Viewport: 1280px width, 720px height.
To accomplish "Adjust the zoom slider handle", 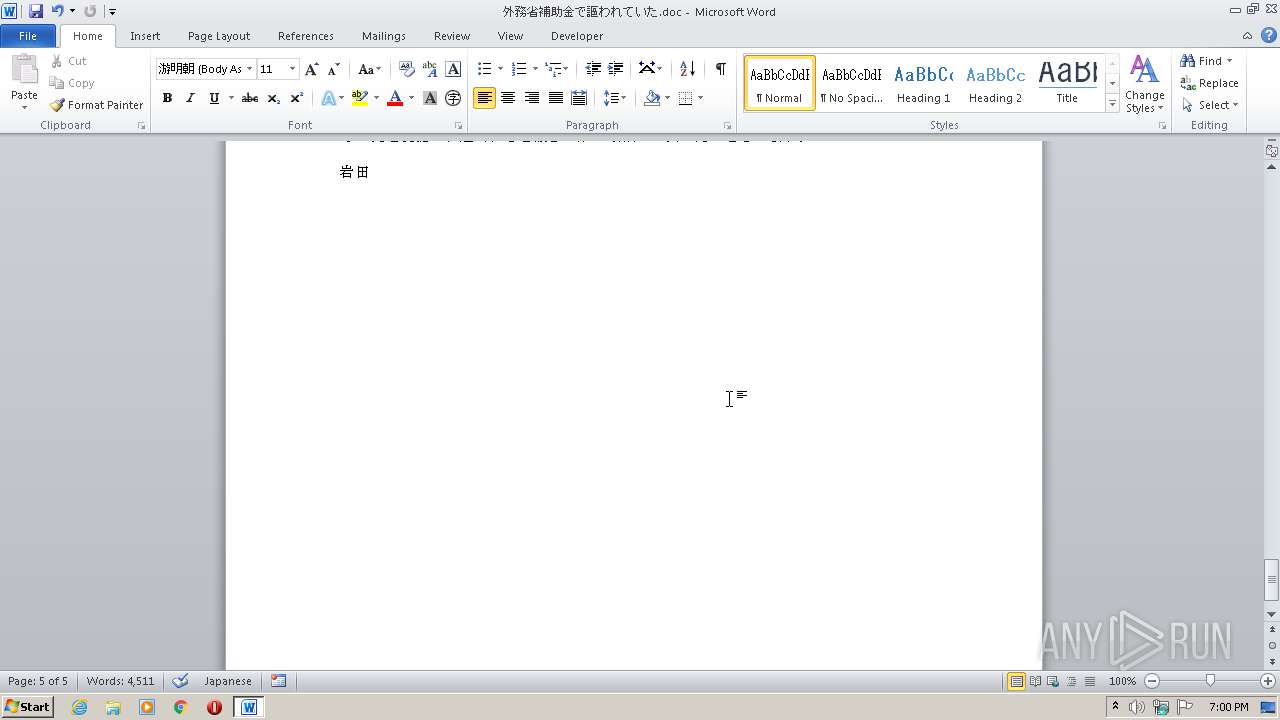I will [1210, 681].
